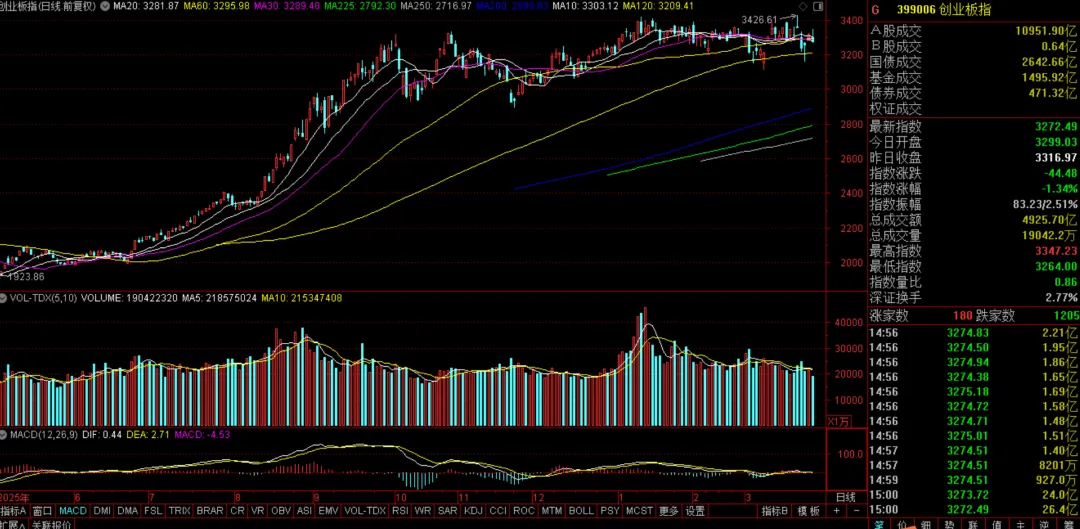Select the 主 tab in quote panel
The image size is (1080, 529).
click(x=1020, y=525)
